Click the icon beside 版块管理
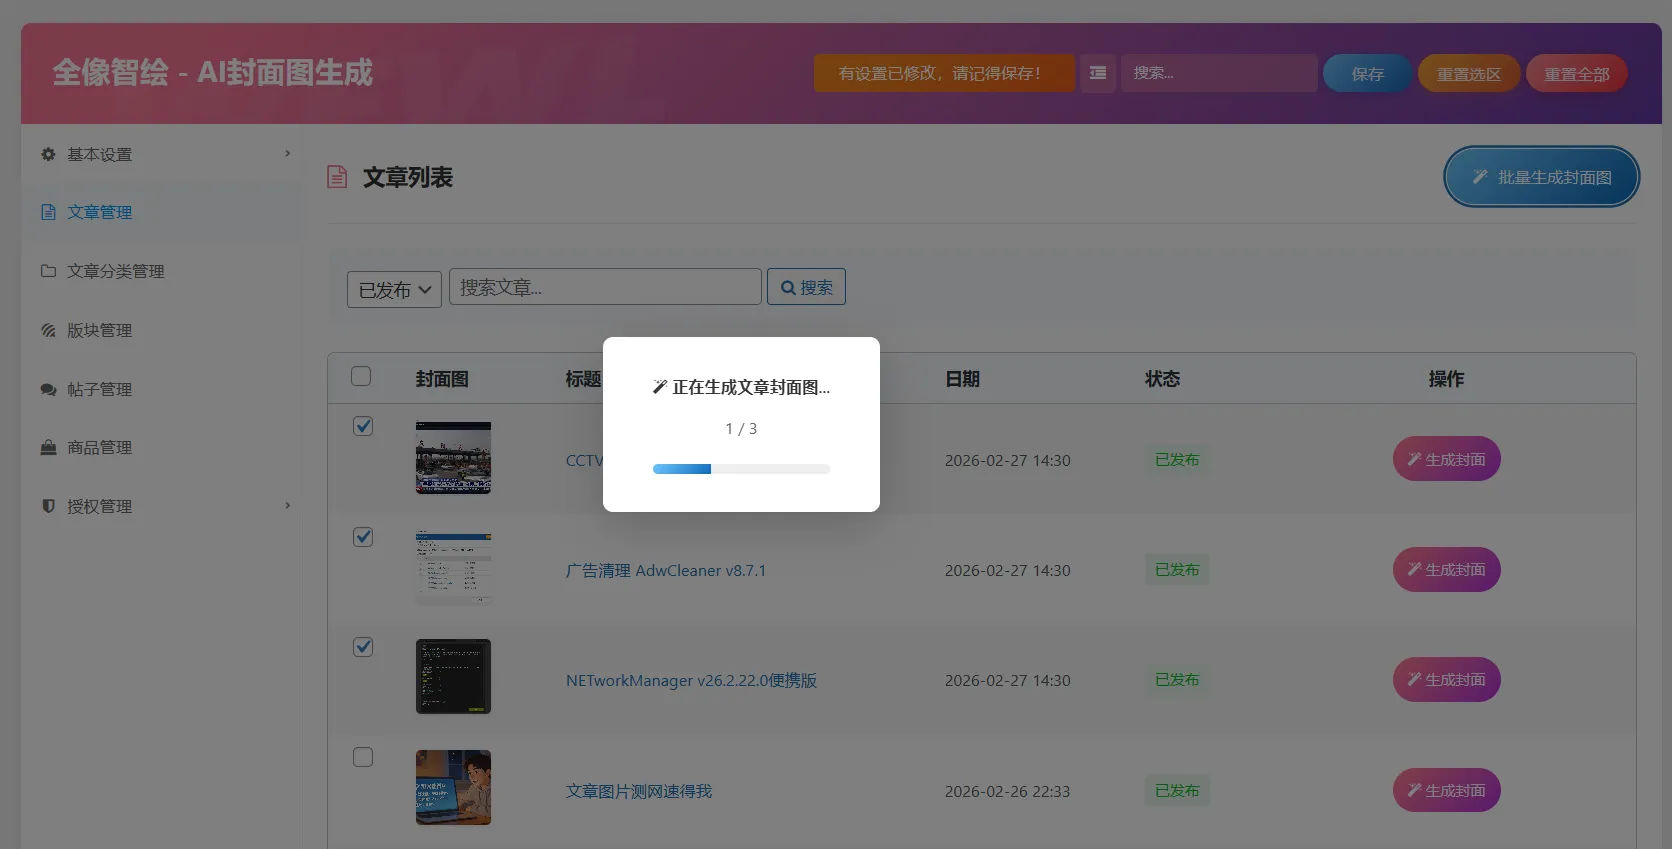Viewport: 1672px width, 849px height. coord(48,330)
